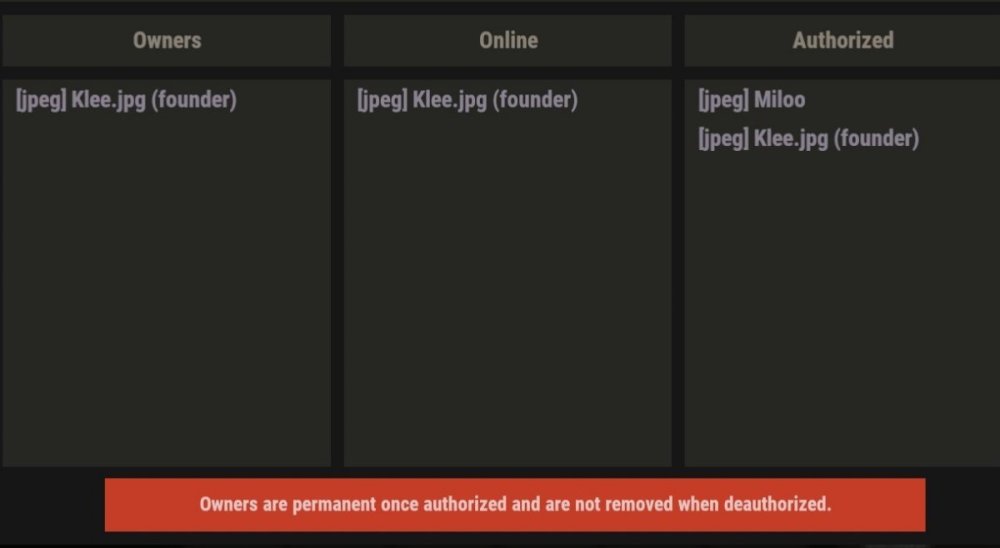
Task: Click the [jpeg] clan tag in Online list
Action: (382, 100)
